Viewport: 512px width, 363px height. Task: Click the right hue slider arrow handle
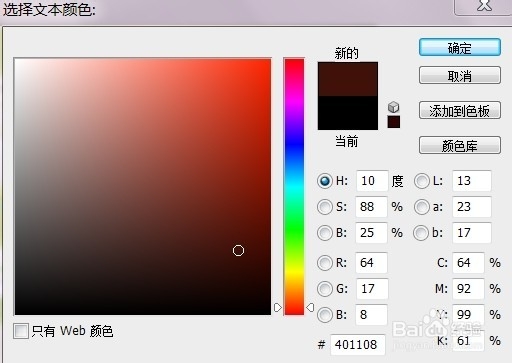310,307
